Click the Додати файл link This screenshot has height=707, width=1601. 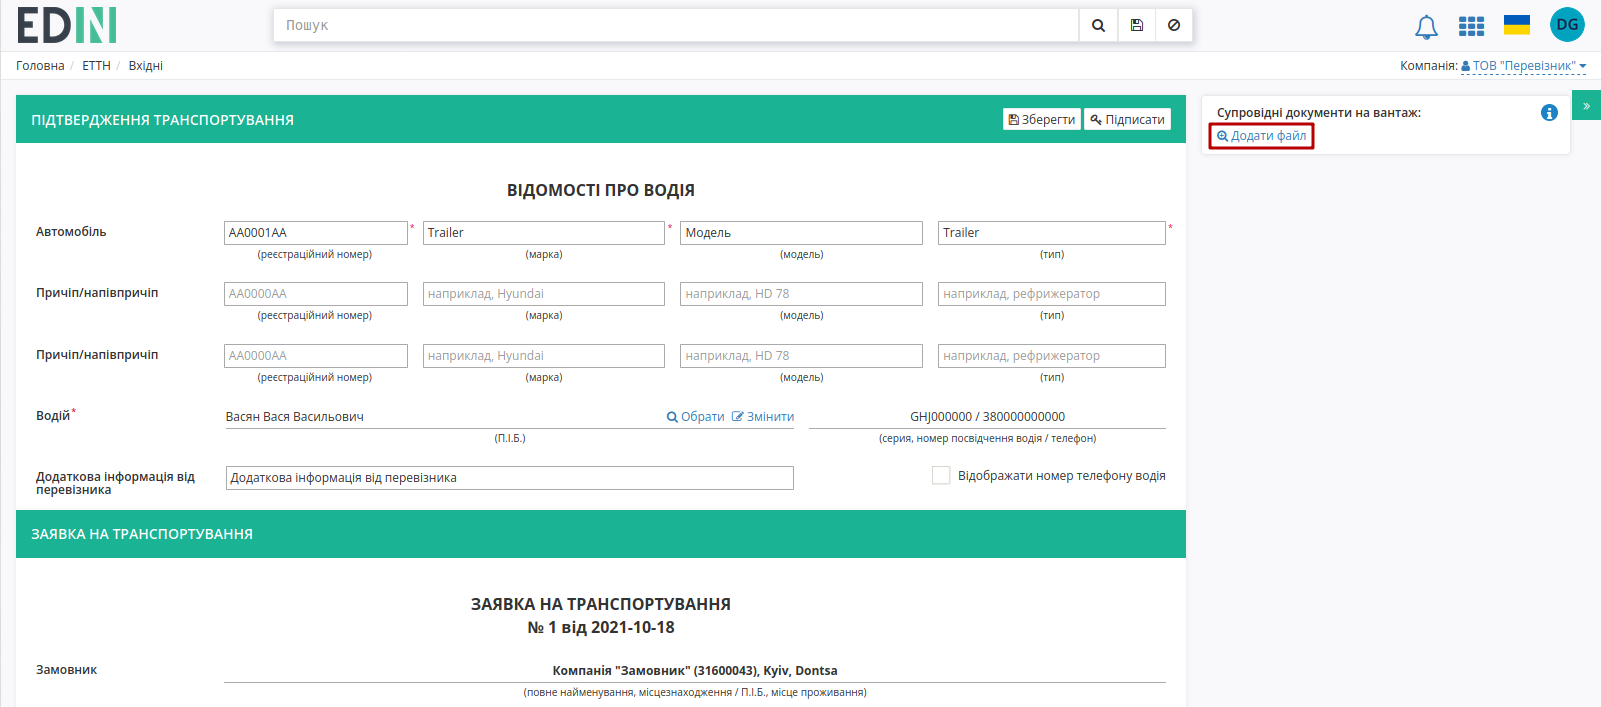1261,136
